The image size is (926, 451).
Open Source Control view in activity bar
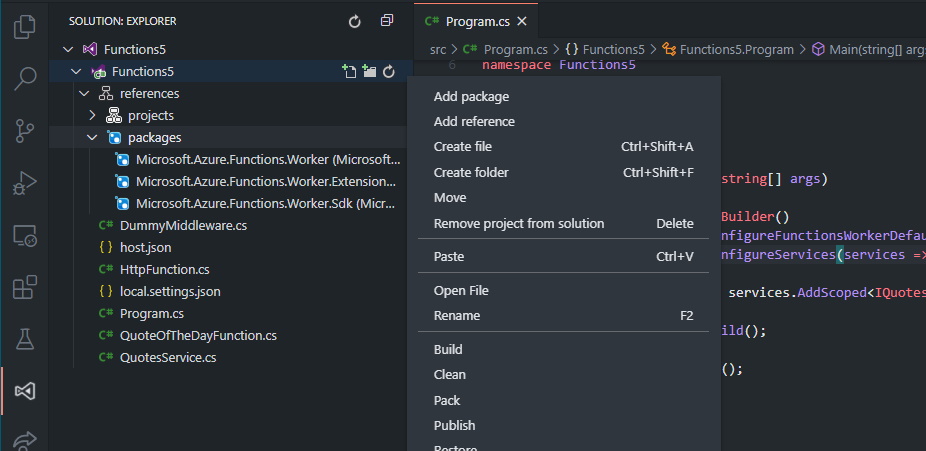coord(24,130)
